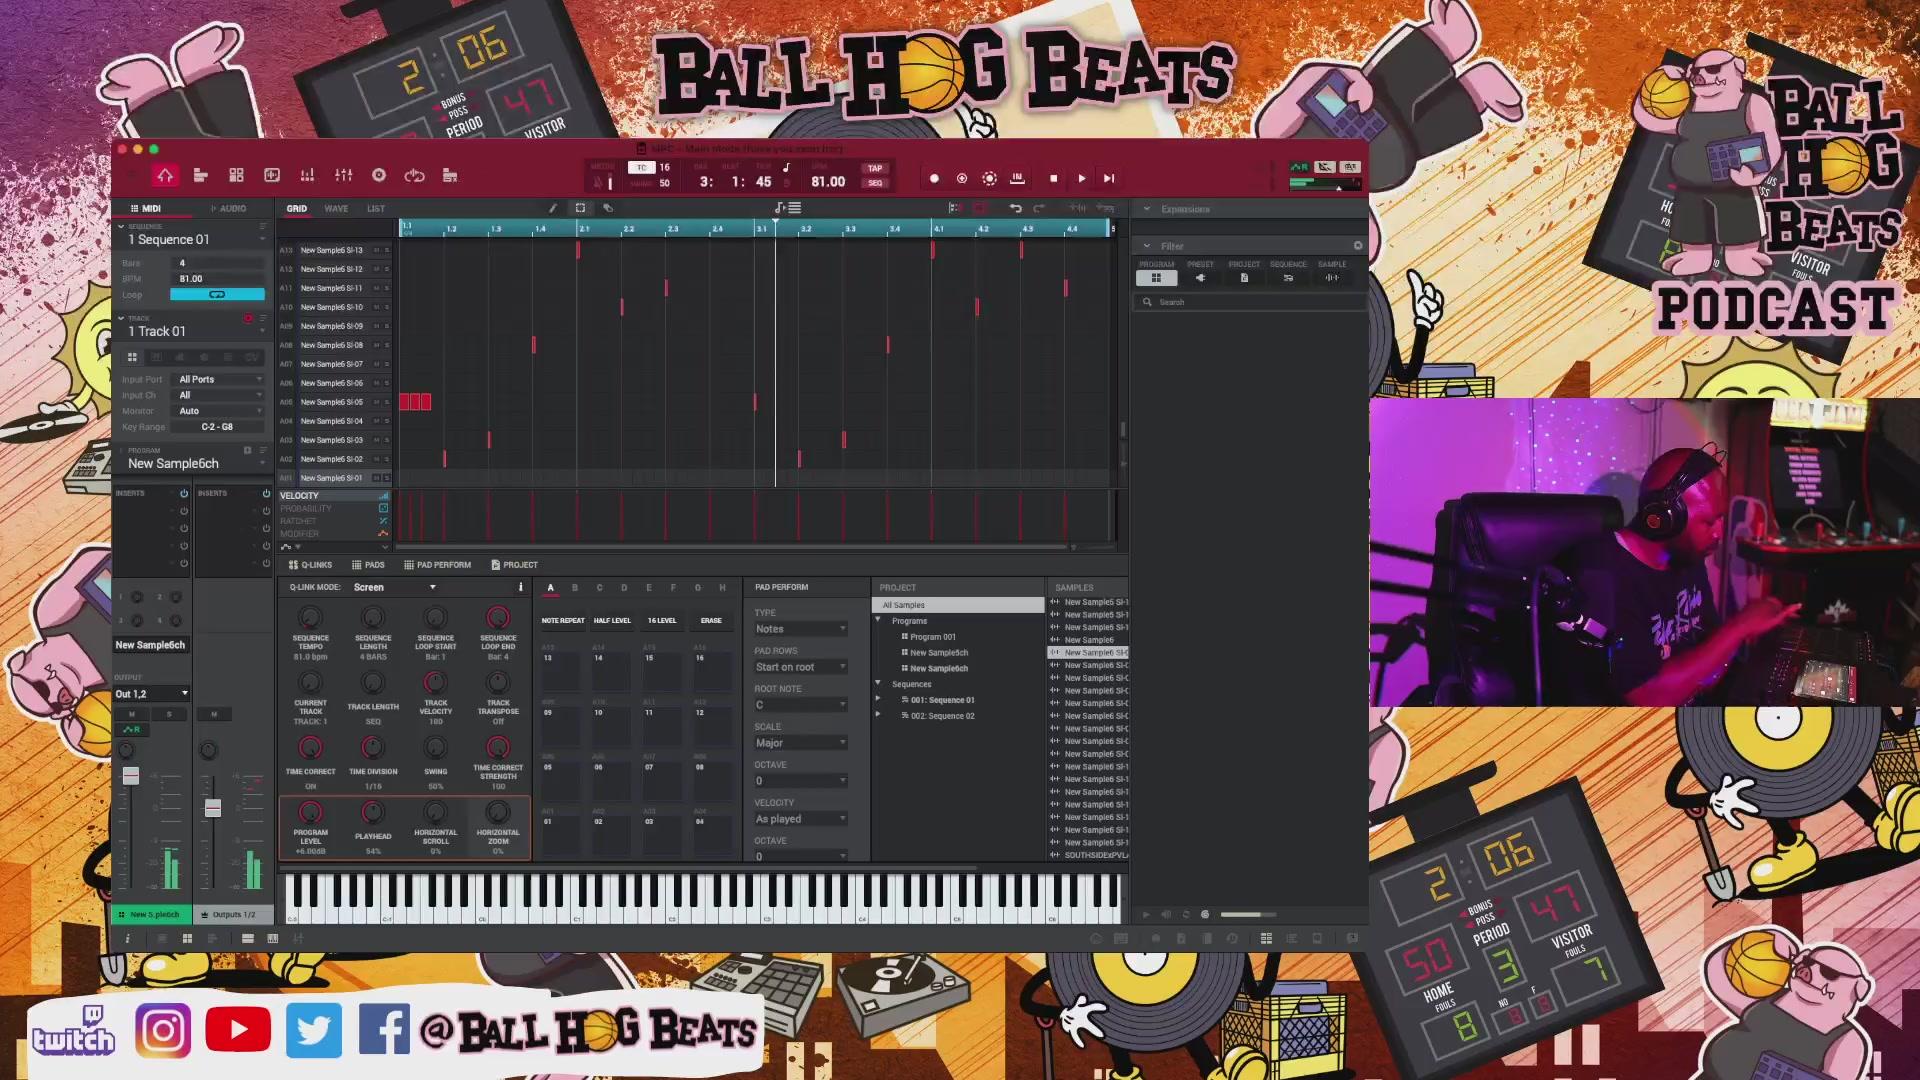Expand the 001: Sequence 01 tree item

pyautogui.click(x=878, y=700)
